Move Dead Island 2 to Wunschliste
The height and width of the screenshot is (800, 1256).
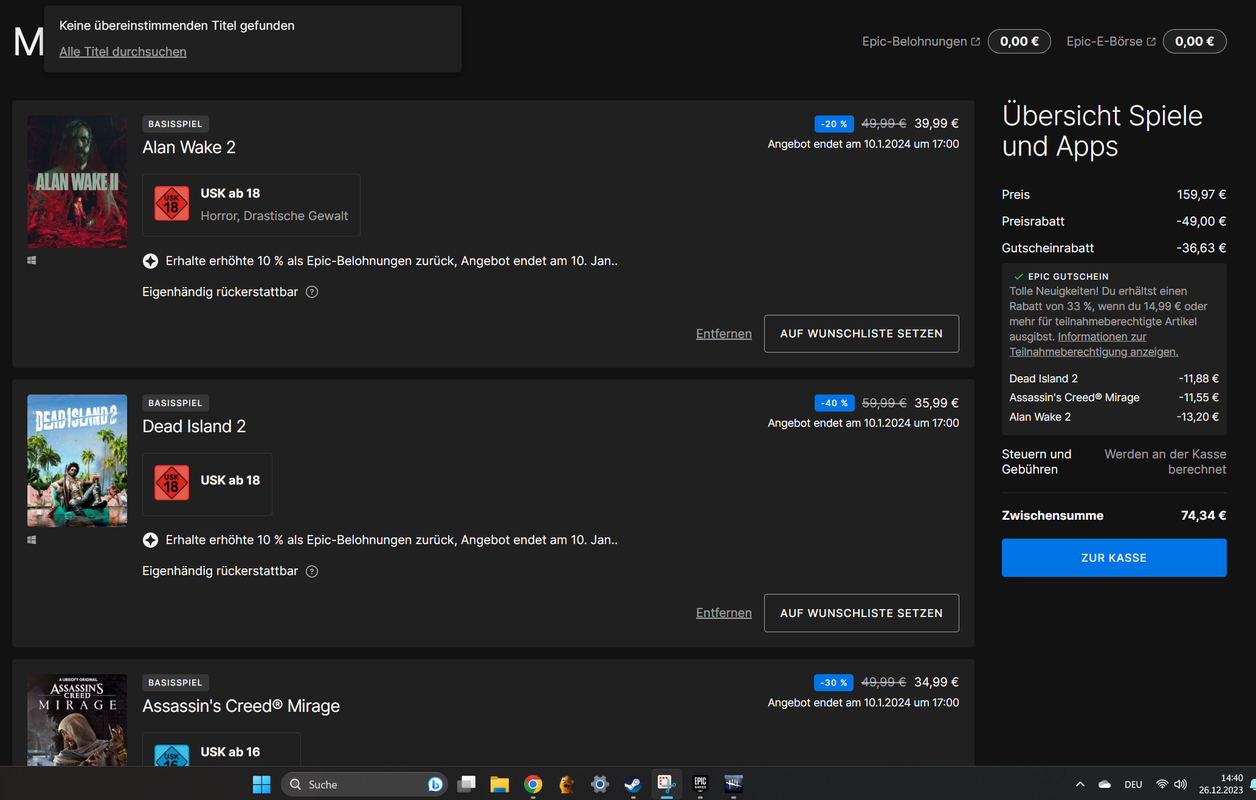point(861,613)
